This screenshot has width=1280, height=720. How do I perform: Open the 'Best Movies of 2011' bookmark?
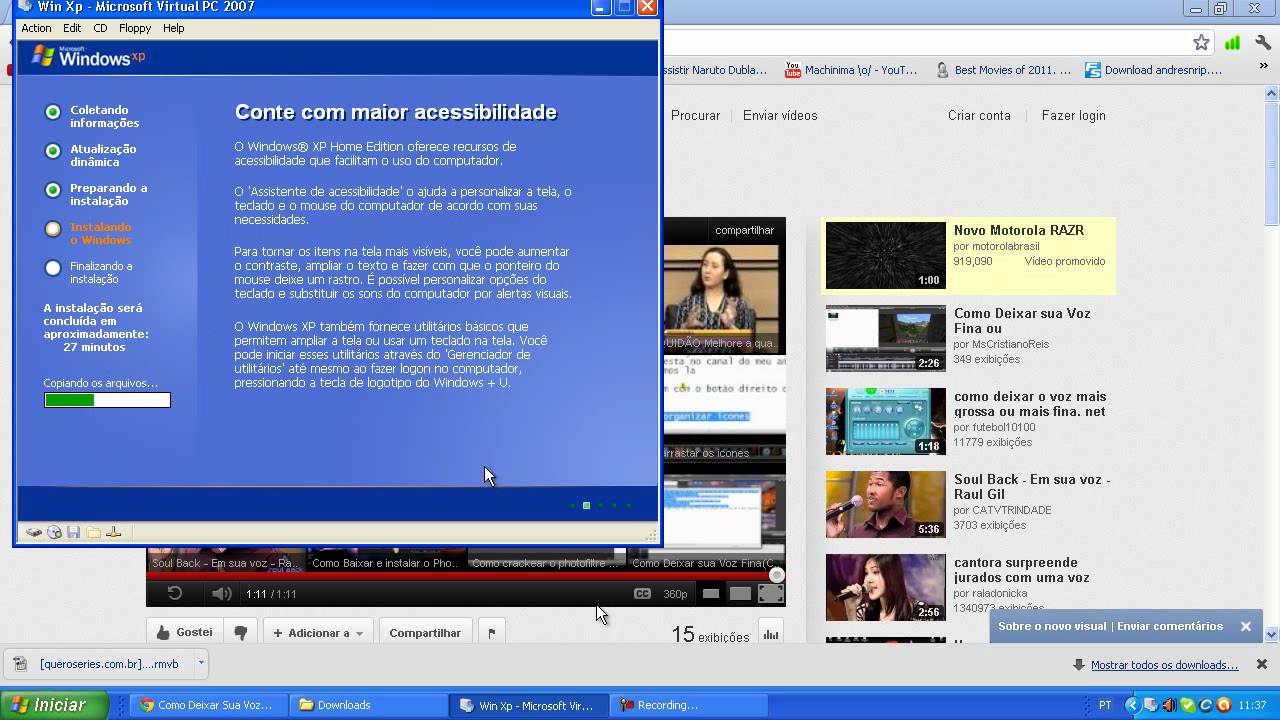(1003, 70)
